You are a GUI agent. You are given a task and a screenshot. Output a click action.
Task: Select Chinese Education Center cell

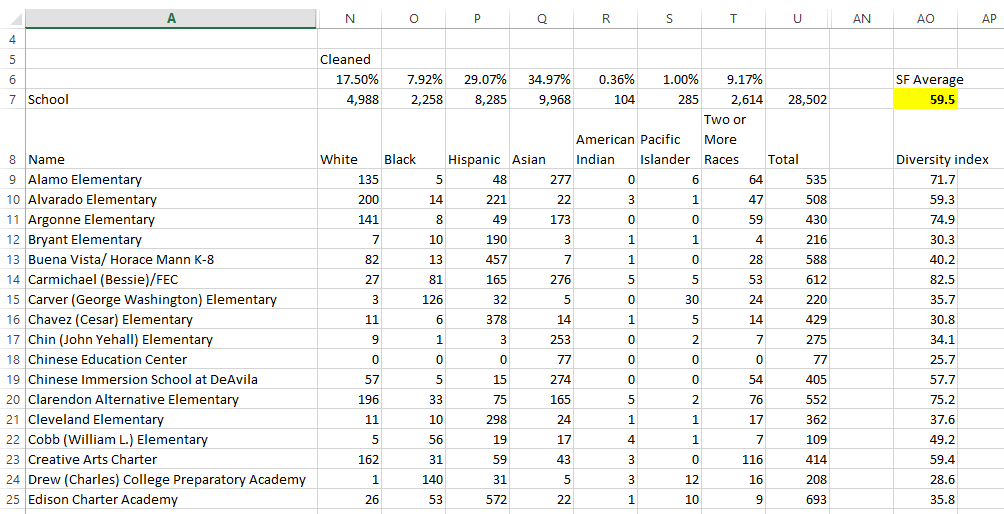(x=171, y=359)
